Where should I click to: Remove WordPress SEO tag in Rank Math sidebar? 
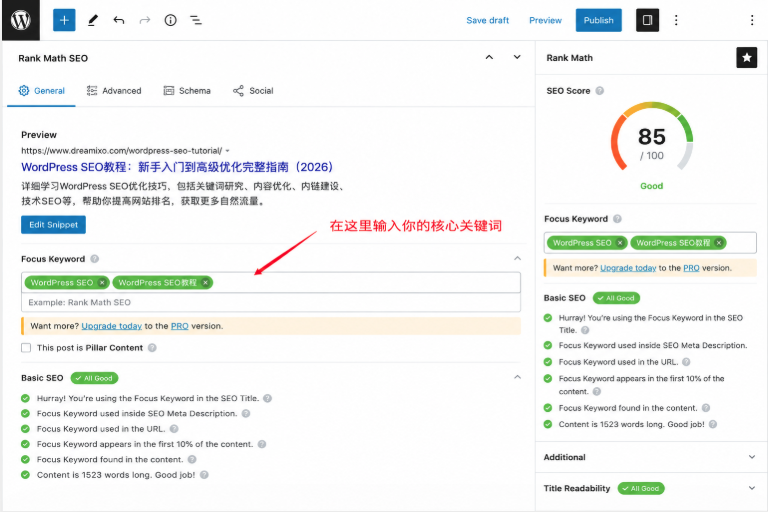coord(620,243)
